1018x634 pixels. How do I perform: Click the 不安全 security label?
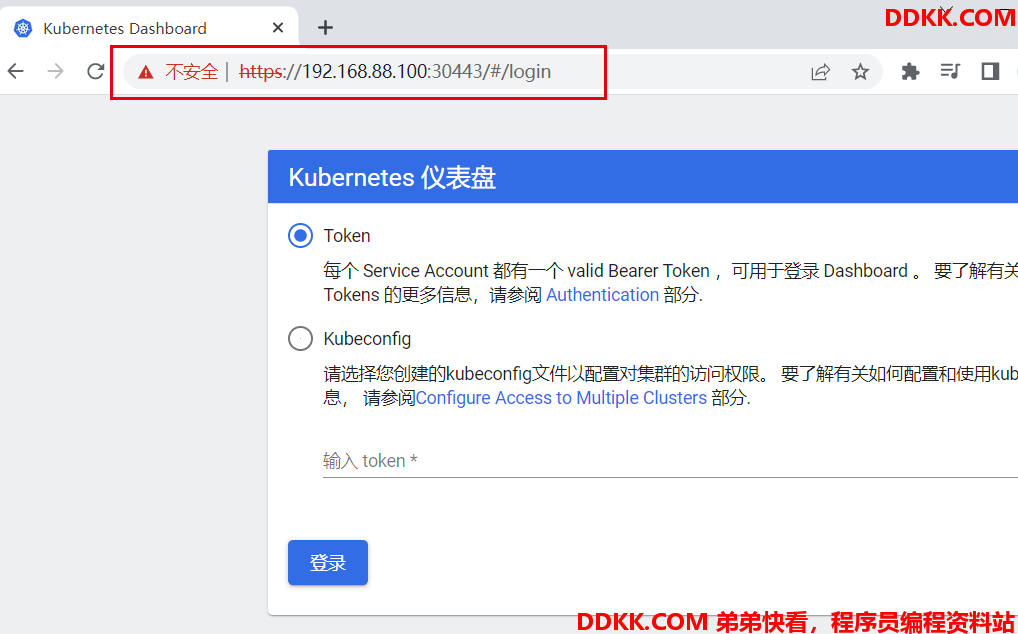(x=192, y=71)
